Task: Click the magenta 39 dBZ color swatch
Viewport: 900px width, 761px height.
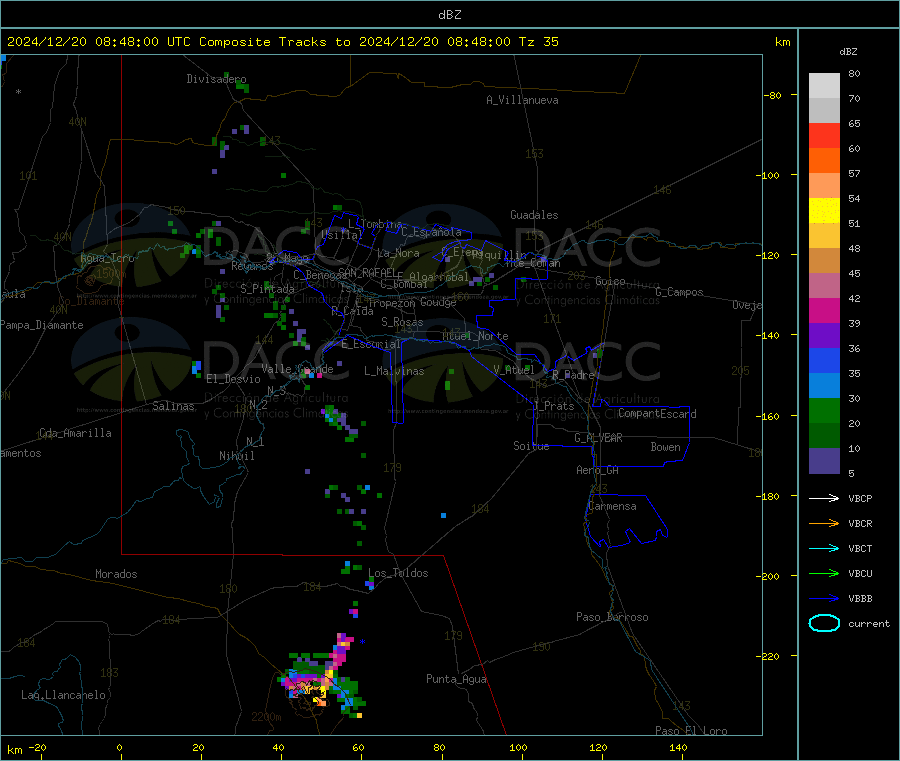Action: (x=824, y=310)
